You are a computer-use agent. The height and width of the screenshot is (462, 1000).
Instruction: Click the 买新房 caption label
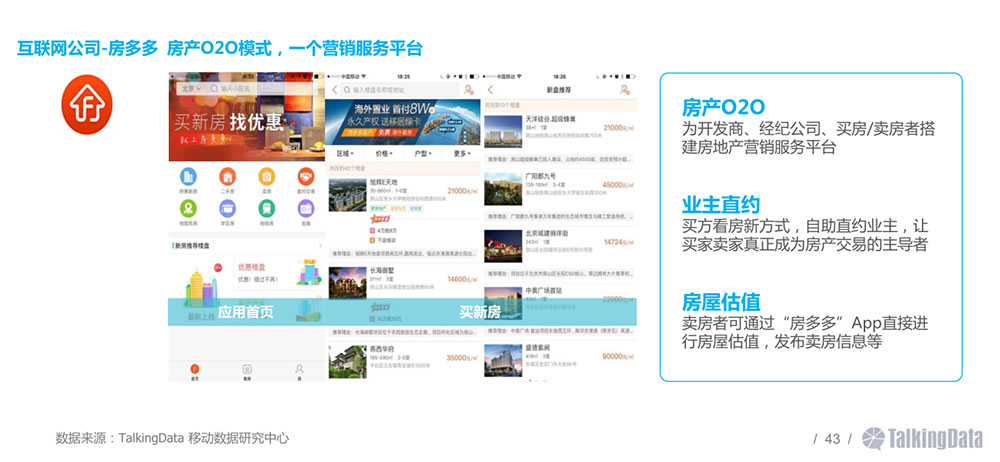pyautogui.click(x=480, y=312)
